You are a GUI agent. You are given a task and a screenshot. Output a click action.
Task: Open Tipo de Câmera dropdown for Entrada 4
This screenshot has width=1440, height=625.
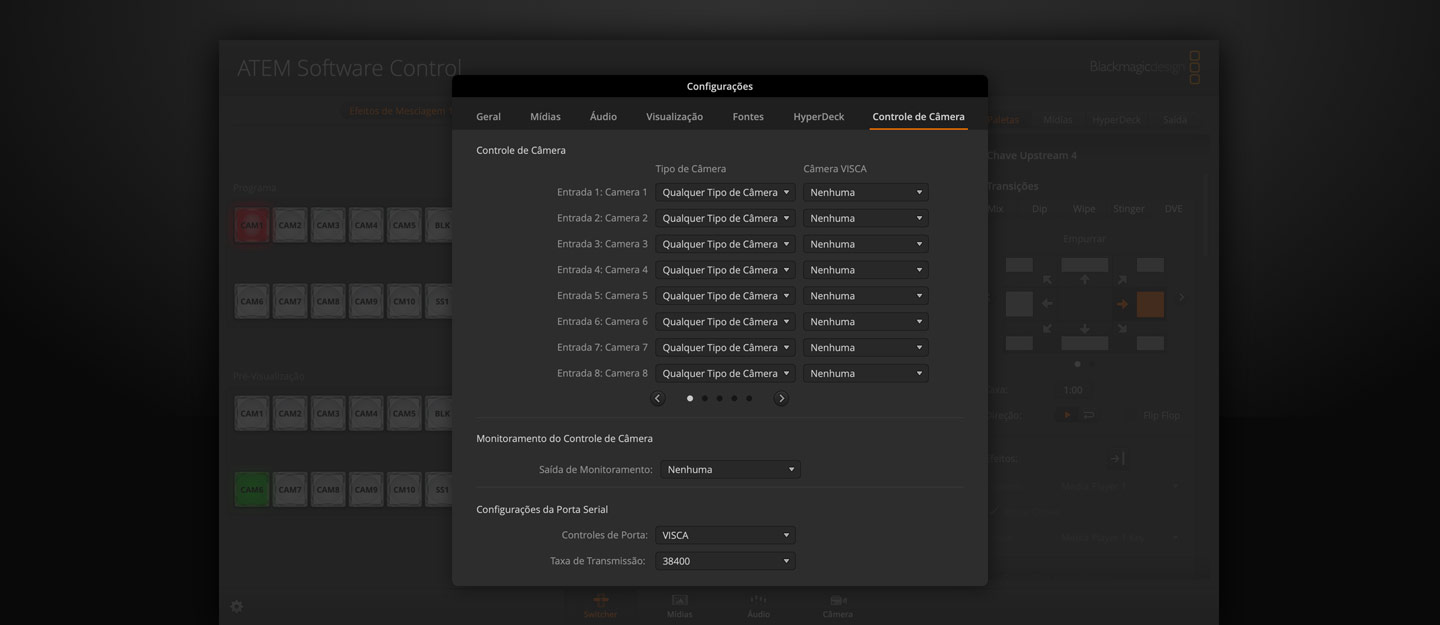point(725,270)
